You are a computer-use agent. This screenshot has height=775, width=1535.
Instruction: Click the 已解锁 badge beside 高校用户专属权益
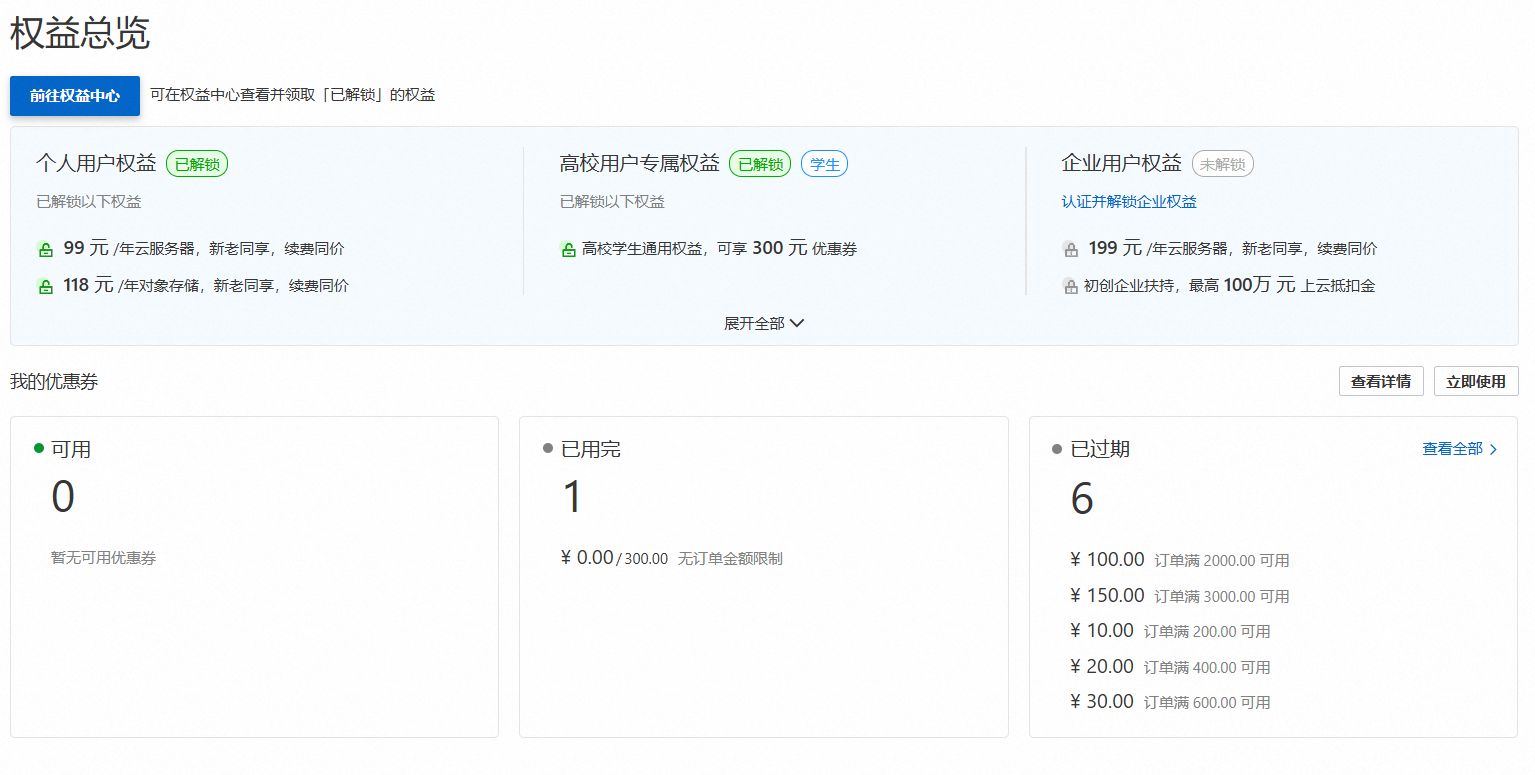coord(760,164)
